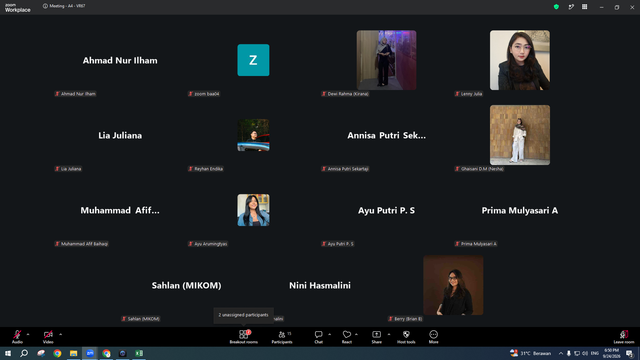Start screen Share

click(x=376, y=336)
